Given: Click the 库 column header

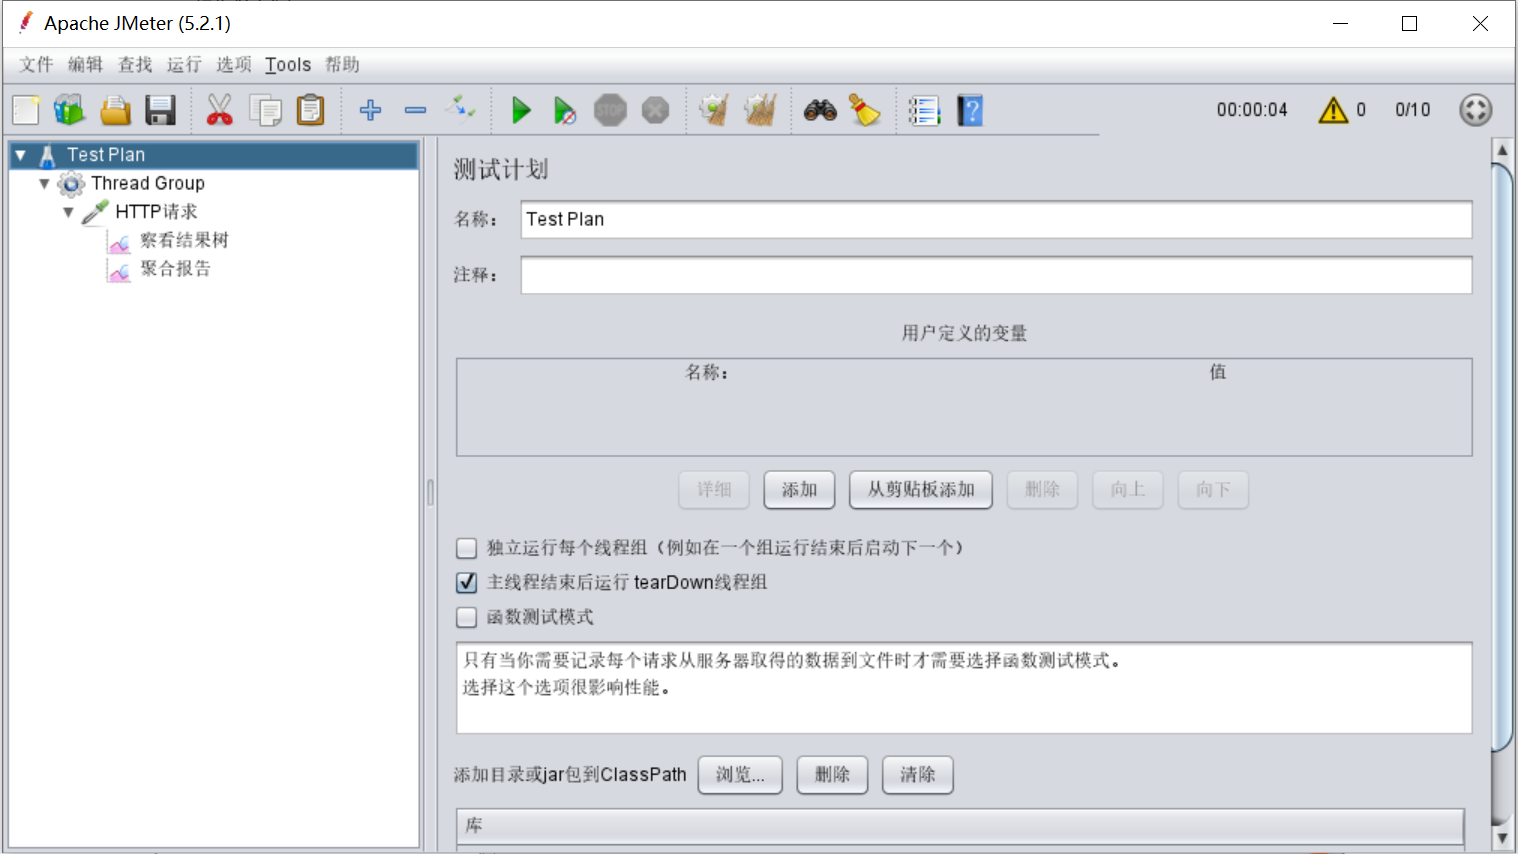Looking at the screenshot, I should click(x=960, y=826).
